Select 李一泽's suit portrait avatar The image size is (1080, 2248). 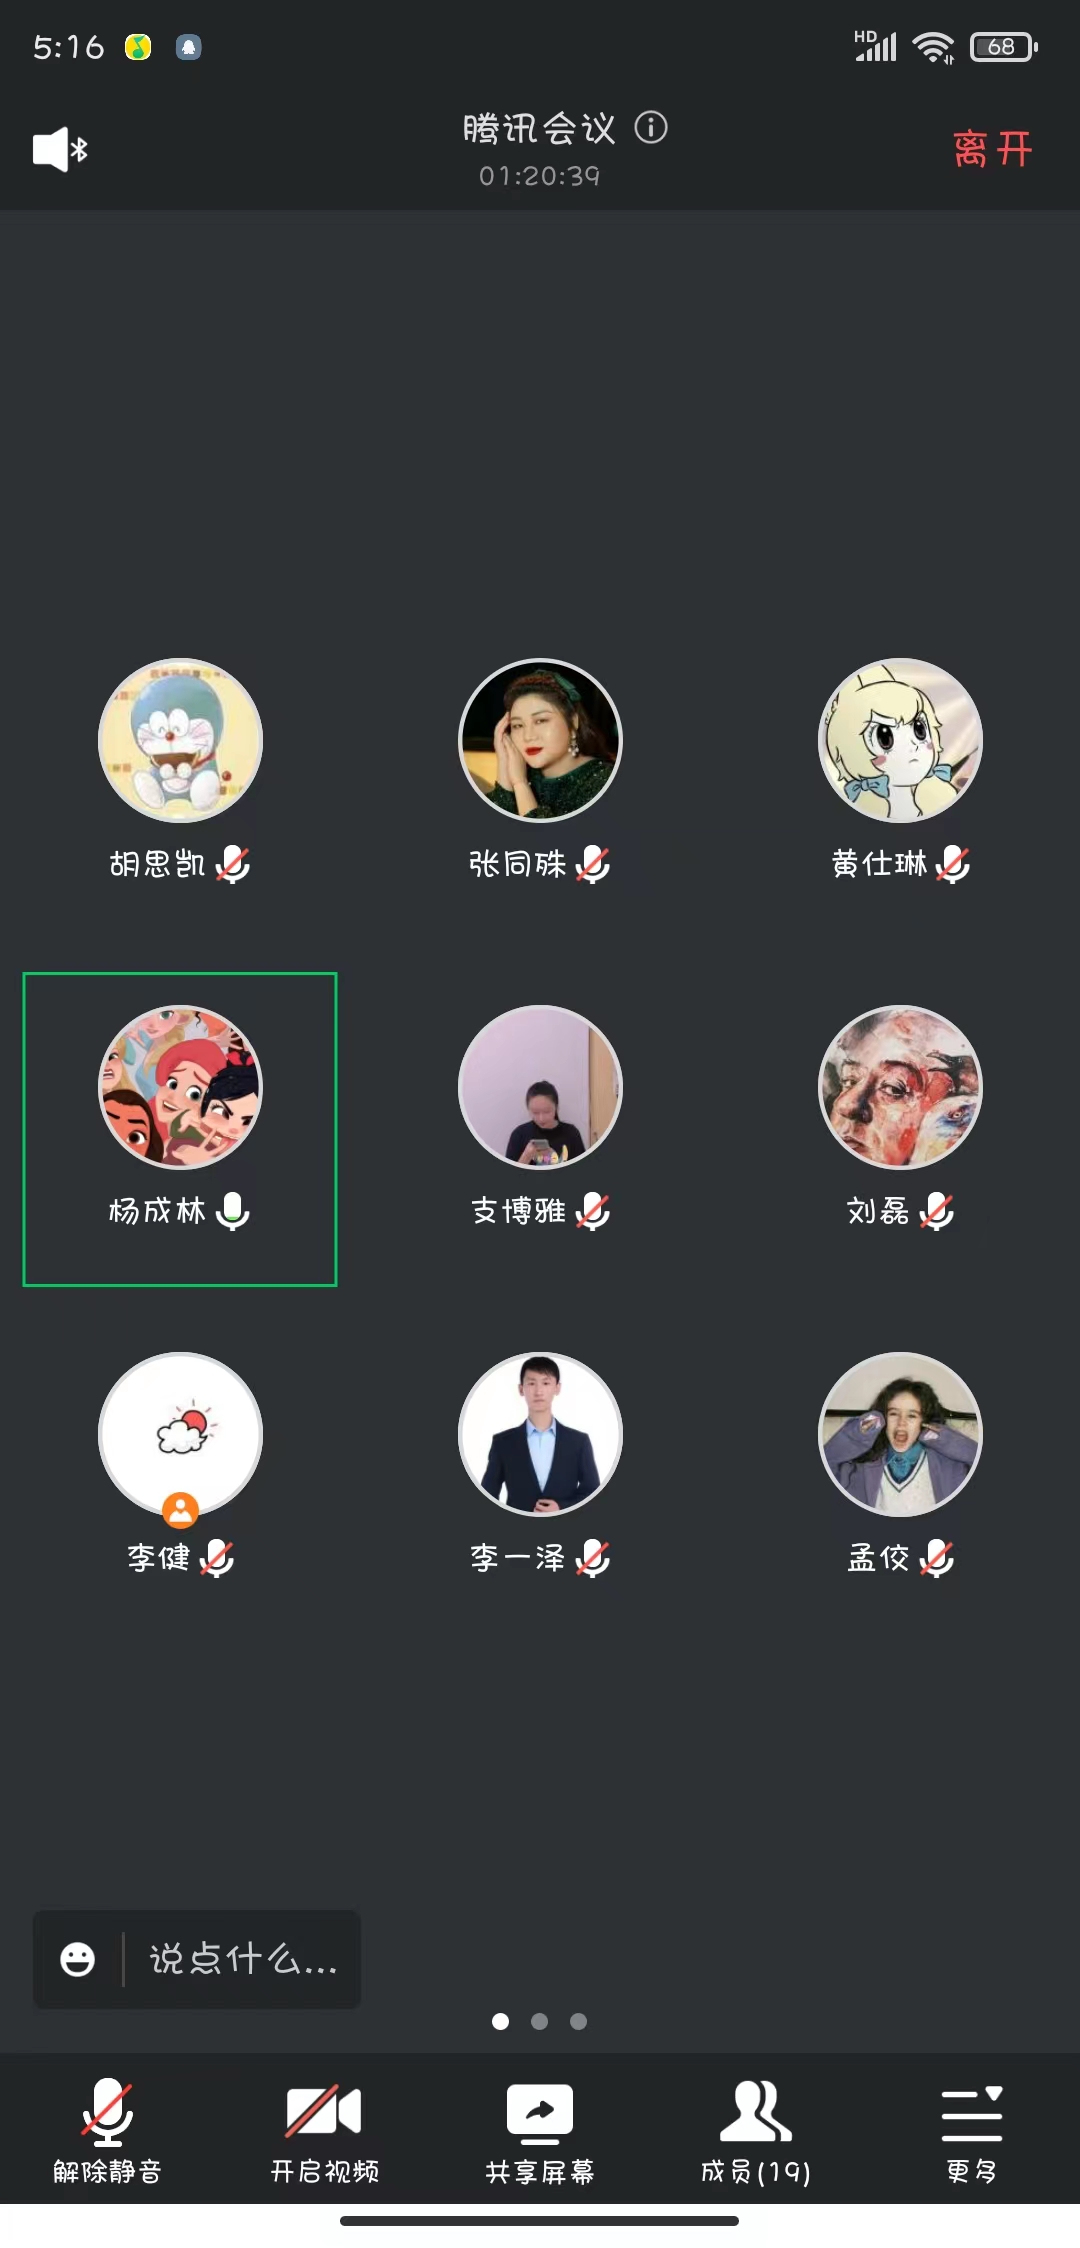540,1434
